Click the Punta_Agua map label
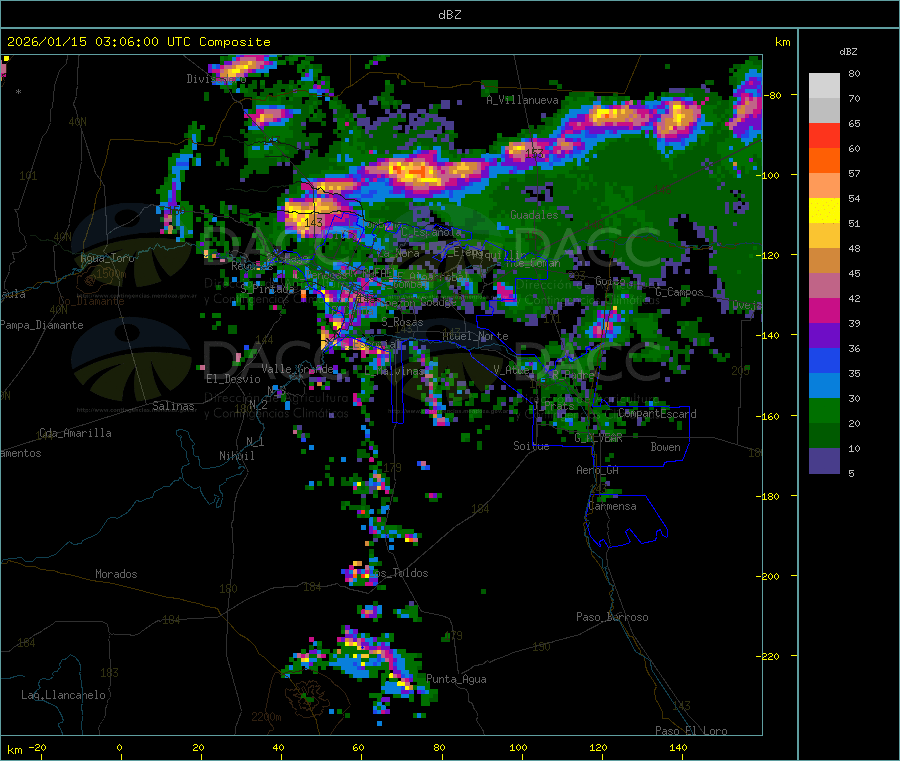This screenshot has width=900, height=761. (x=456, y=680)
